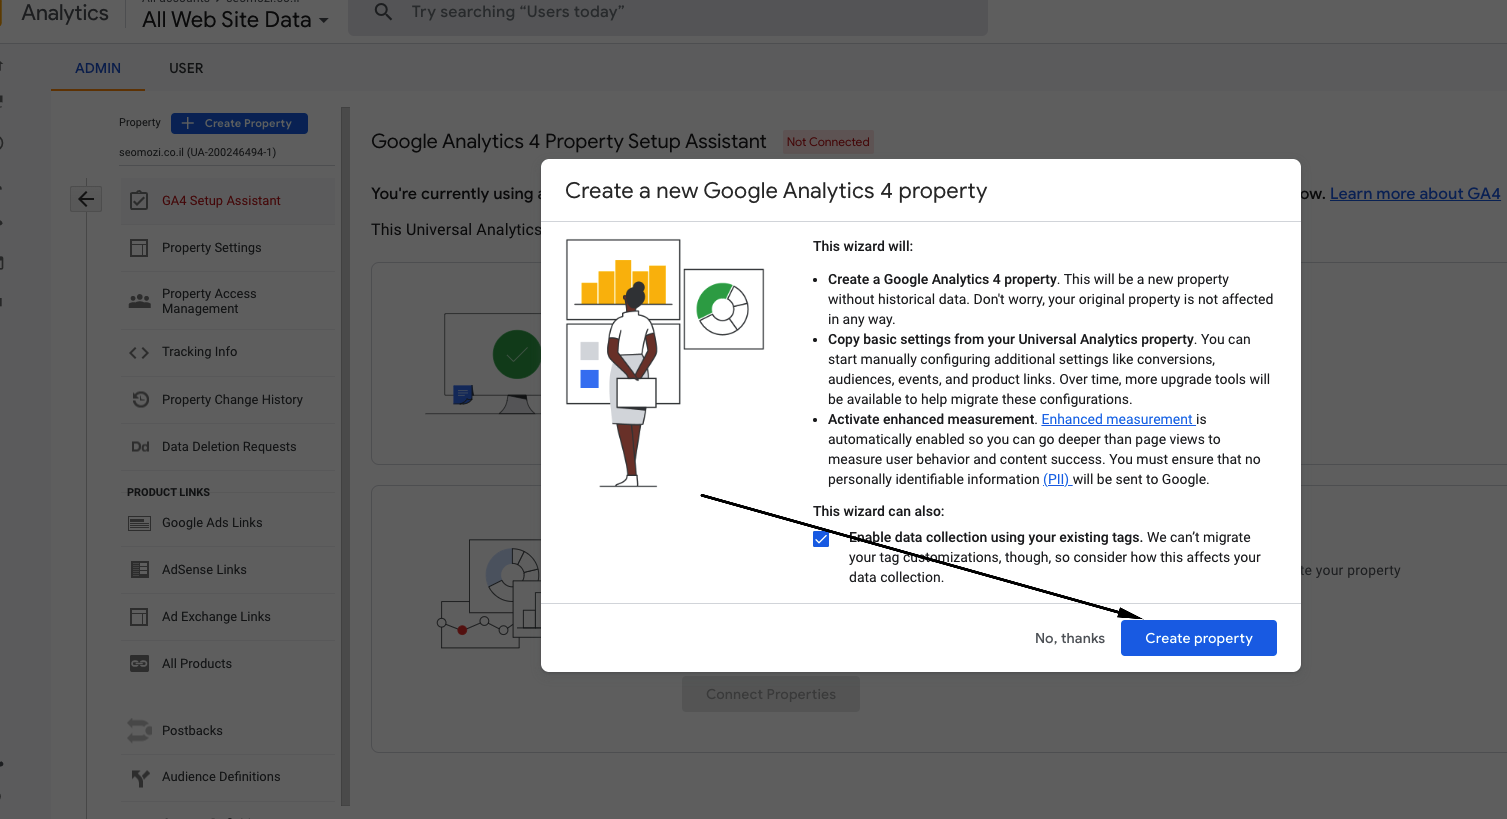The image size is (1507, 819).
Task: Open Property Change History menu item
Action: pyautogui.click(x=228, y=400)
